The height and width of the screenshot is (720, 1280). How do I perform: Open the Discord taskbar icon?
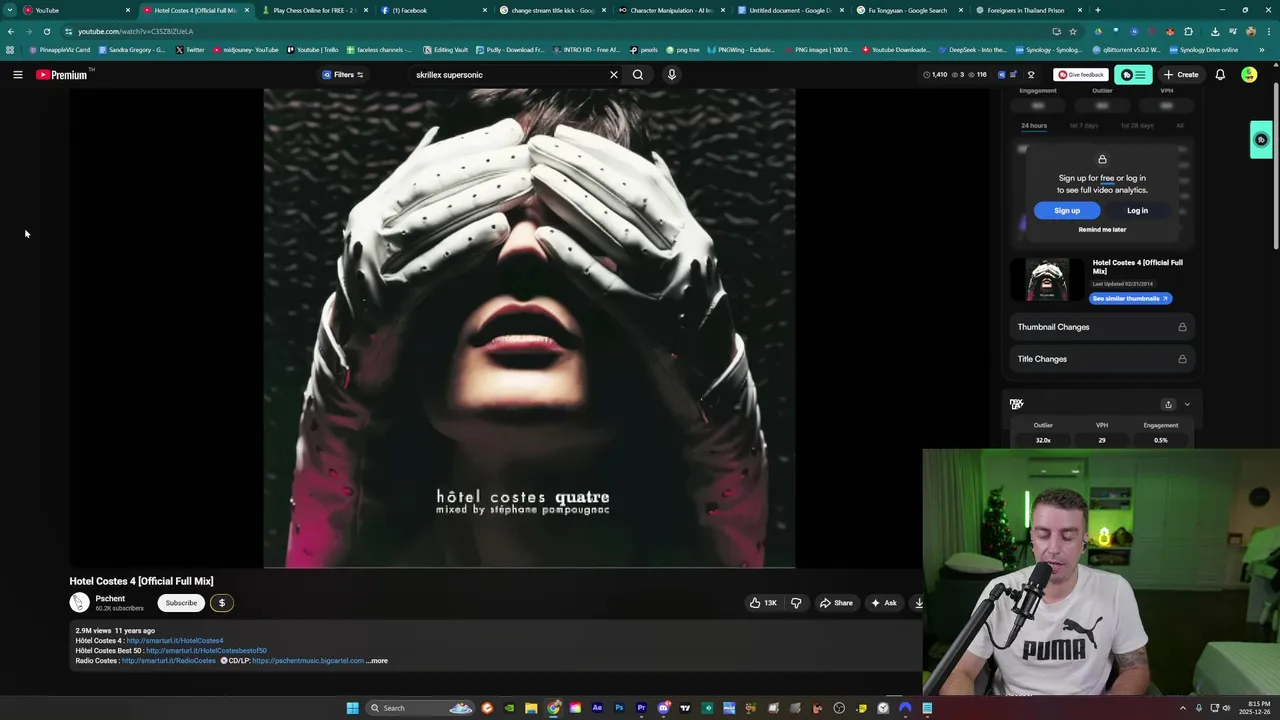[663, 708]
